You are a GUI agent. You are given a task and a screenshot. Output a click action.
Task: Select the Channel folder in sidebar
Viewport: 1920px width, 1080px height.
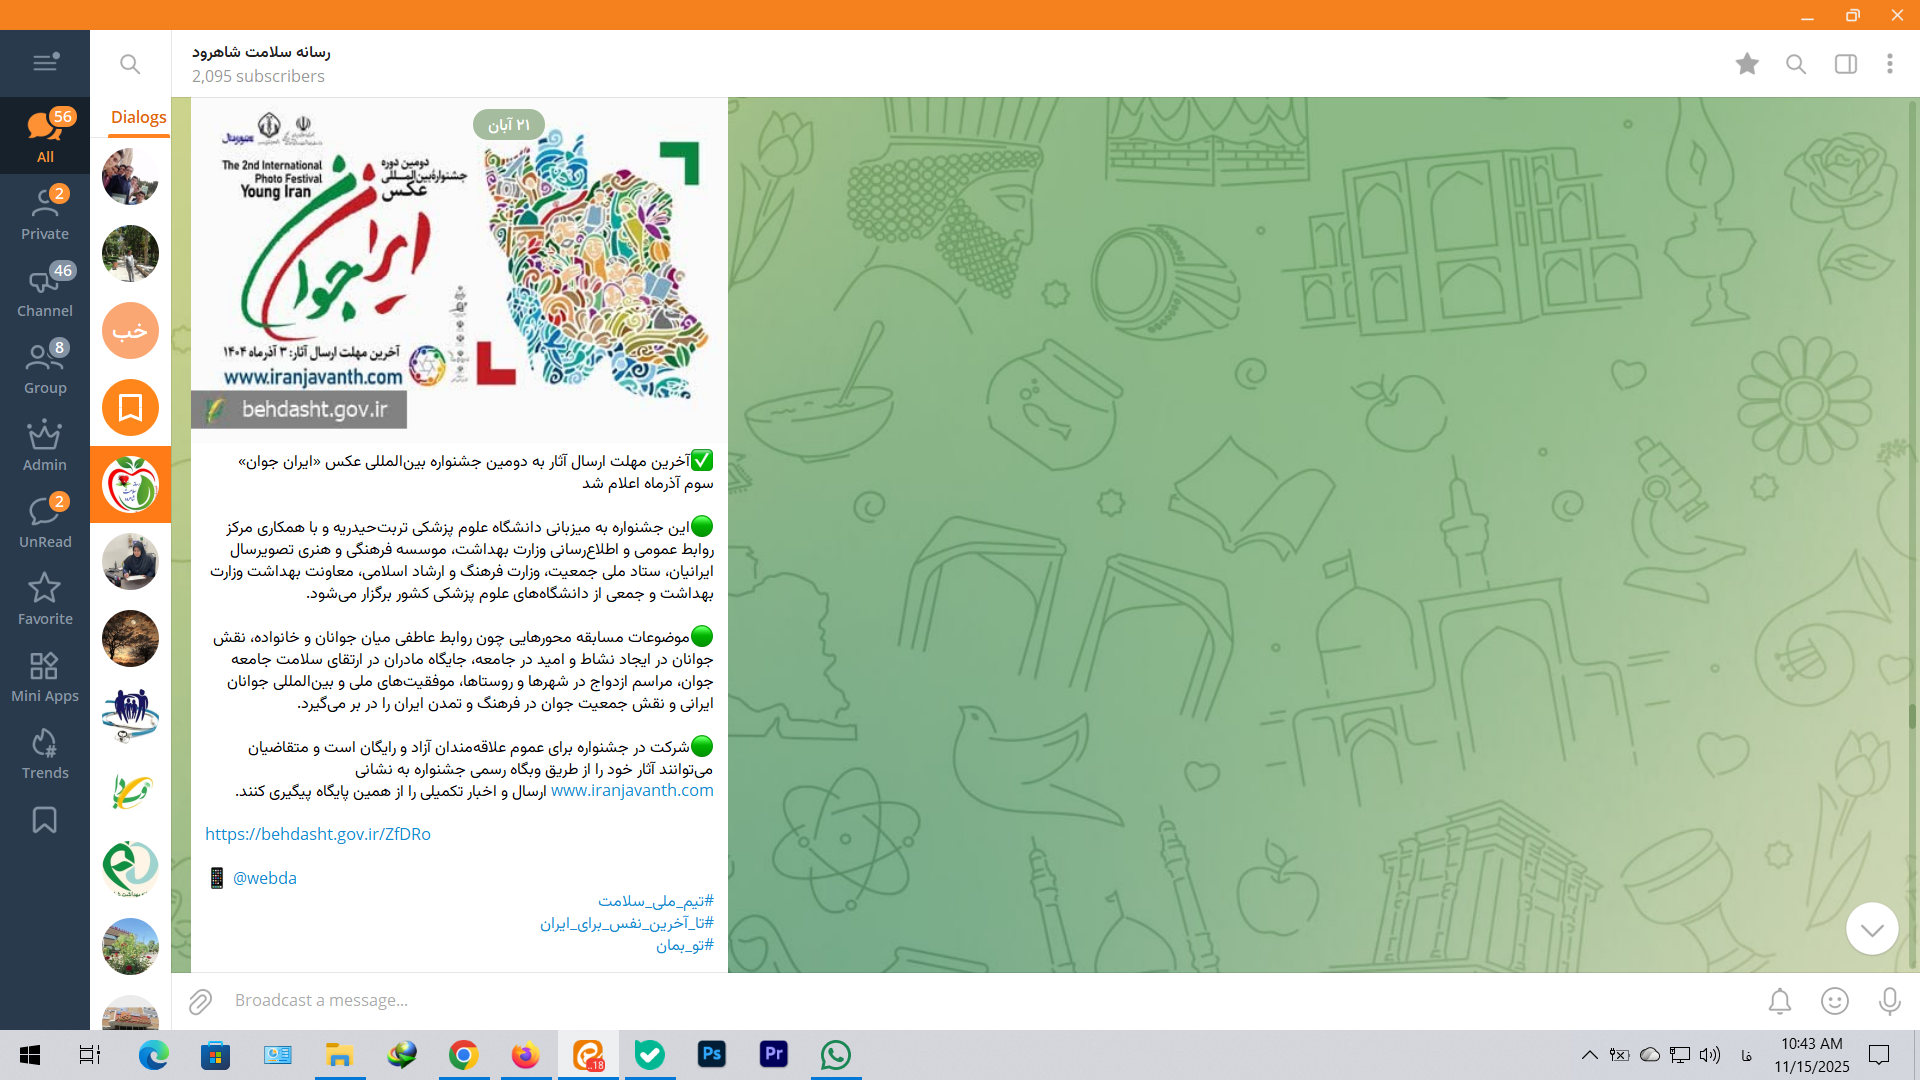(45, 291)
